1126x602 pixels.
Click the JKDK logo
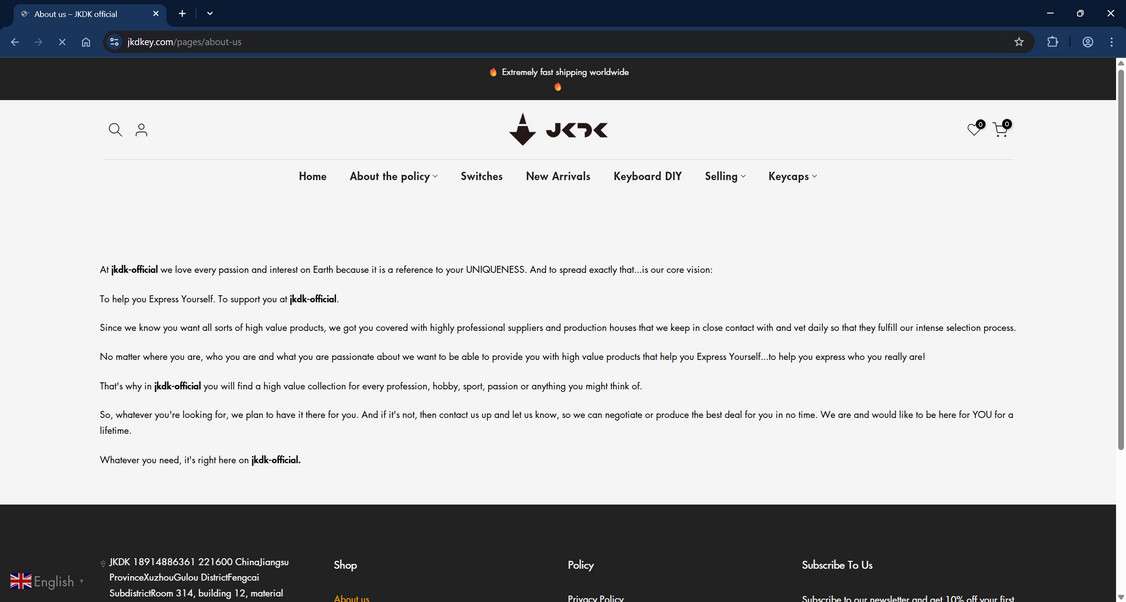[558, 129]
